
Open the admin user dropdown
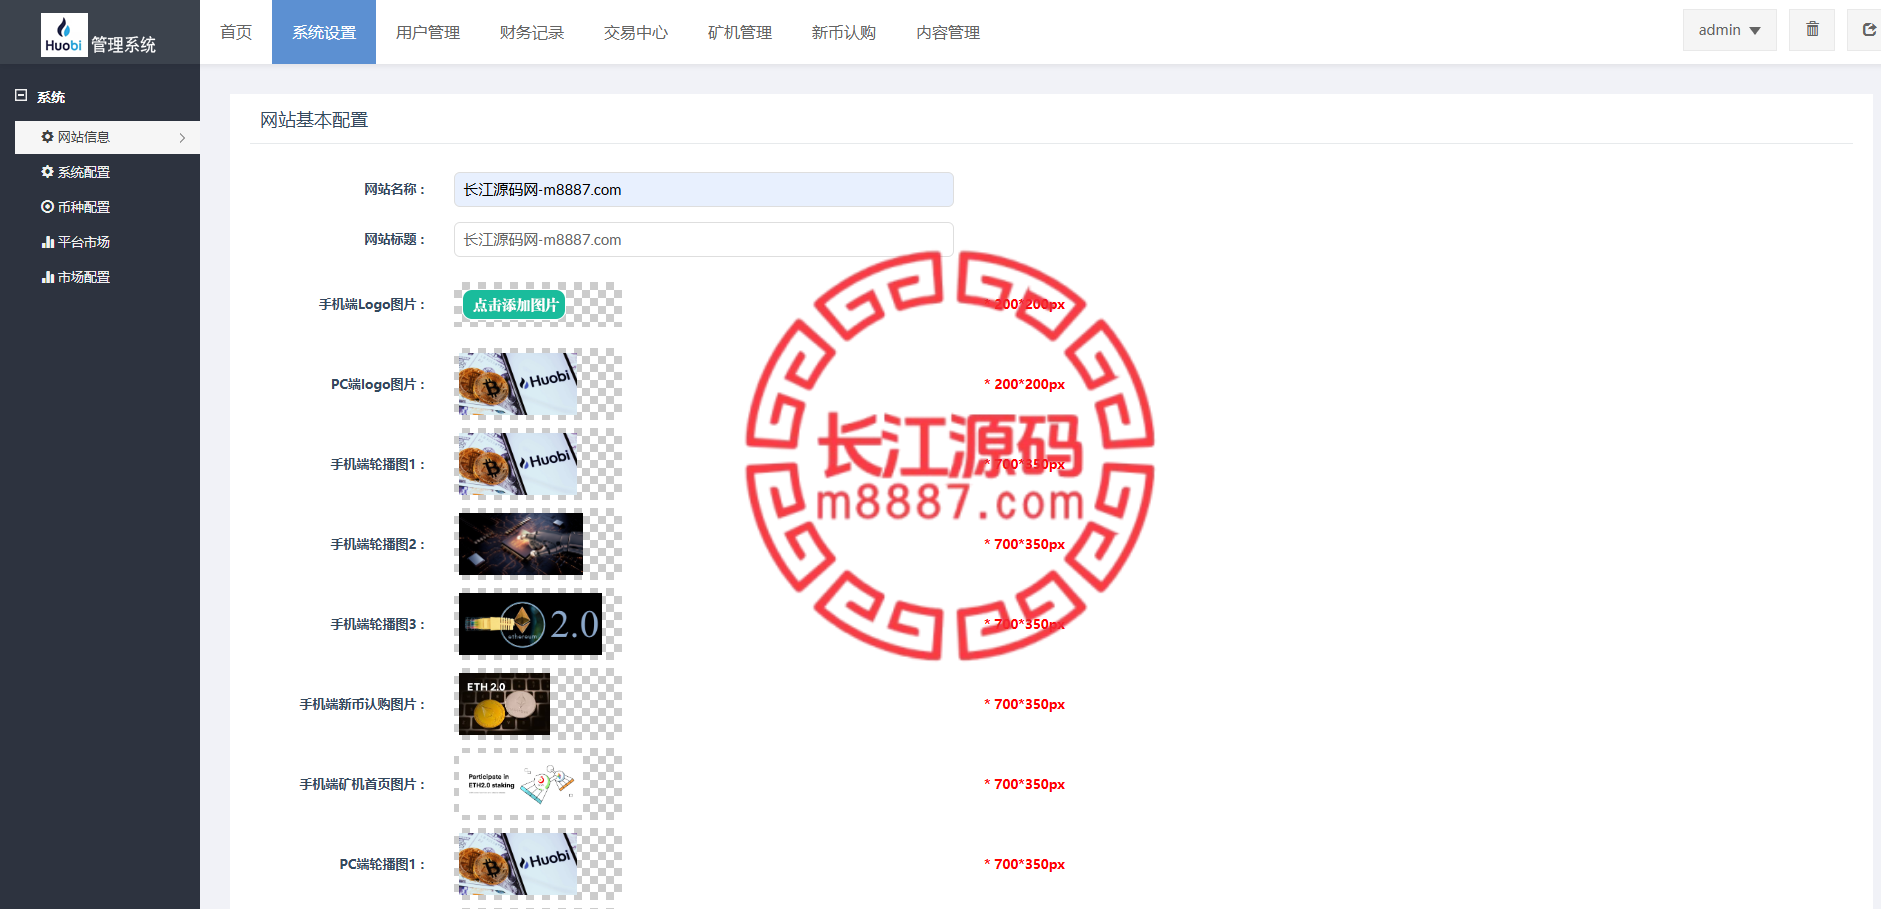tap(1729, 30)
